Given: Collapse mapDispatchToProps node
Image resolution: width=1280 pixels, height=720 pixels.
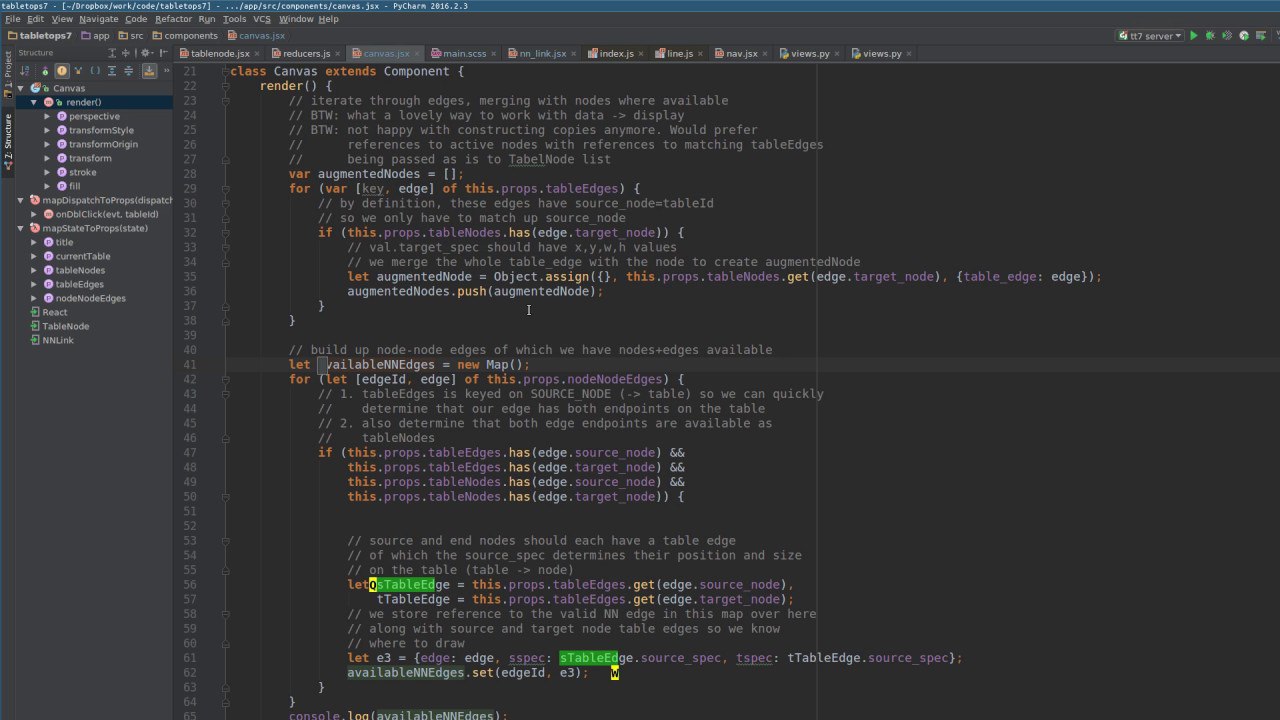Looking at the screenshot, I should point(20,200).
